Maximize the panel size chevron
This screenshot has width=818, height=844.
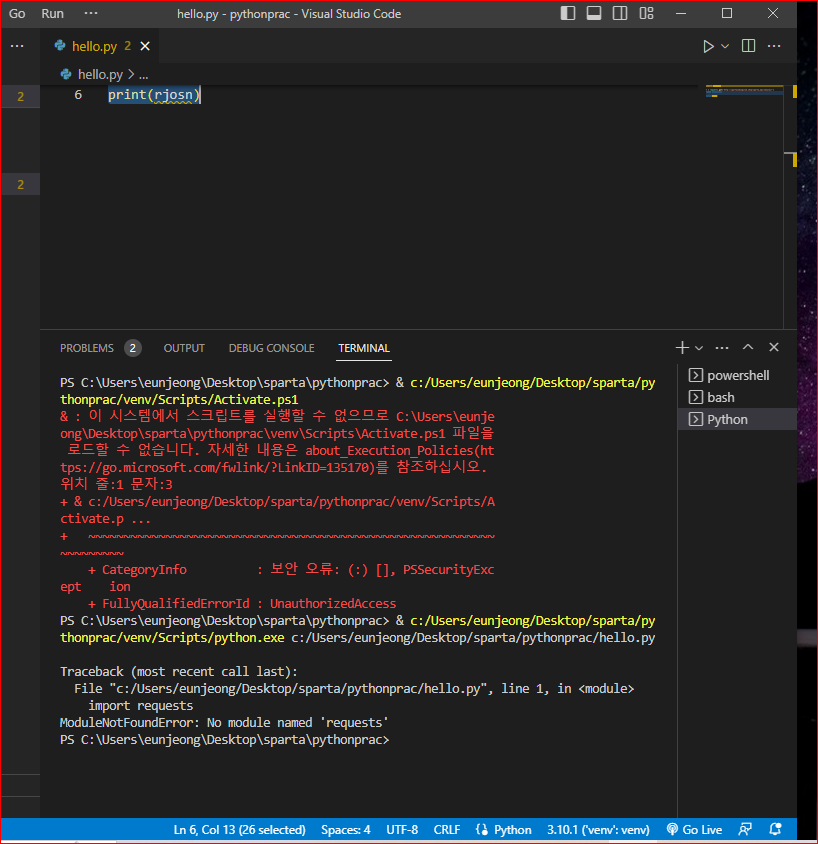tap(748, 347)
